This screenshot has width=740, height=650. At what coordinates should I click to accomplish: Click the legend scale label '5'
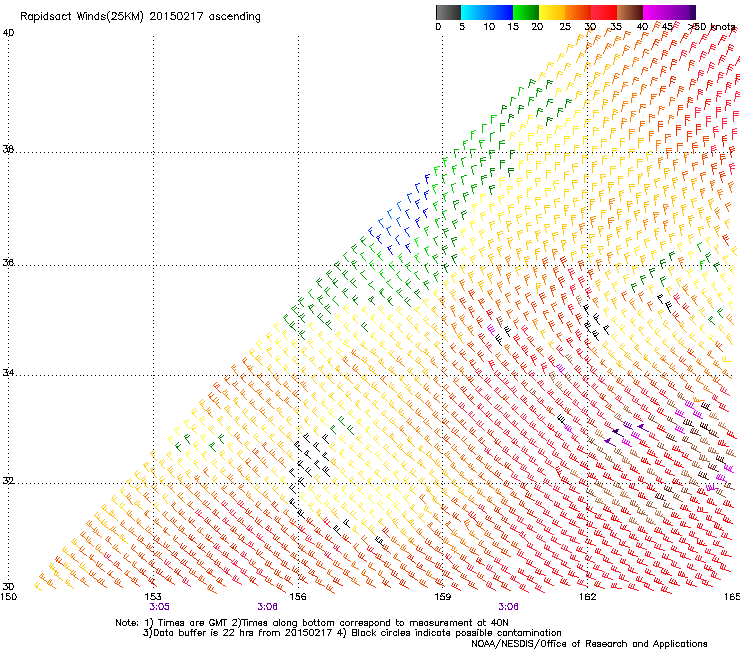click(462, 27)
